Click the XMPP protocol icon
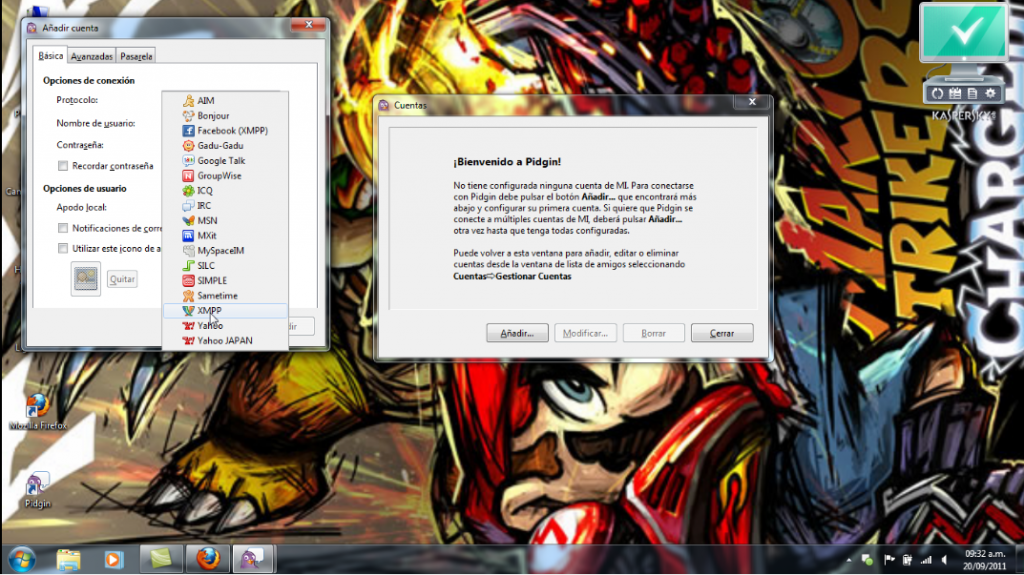Image resolution: width=1024 pixels, height=575 pixels. coord(188,311)
